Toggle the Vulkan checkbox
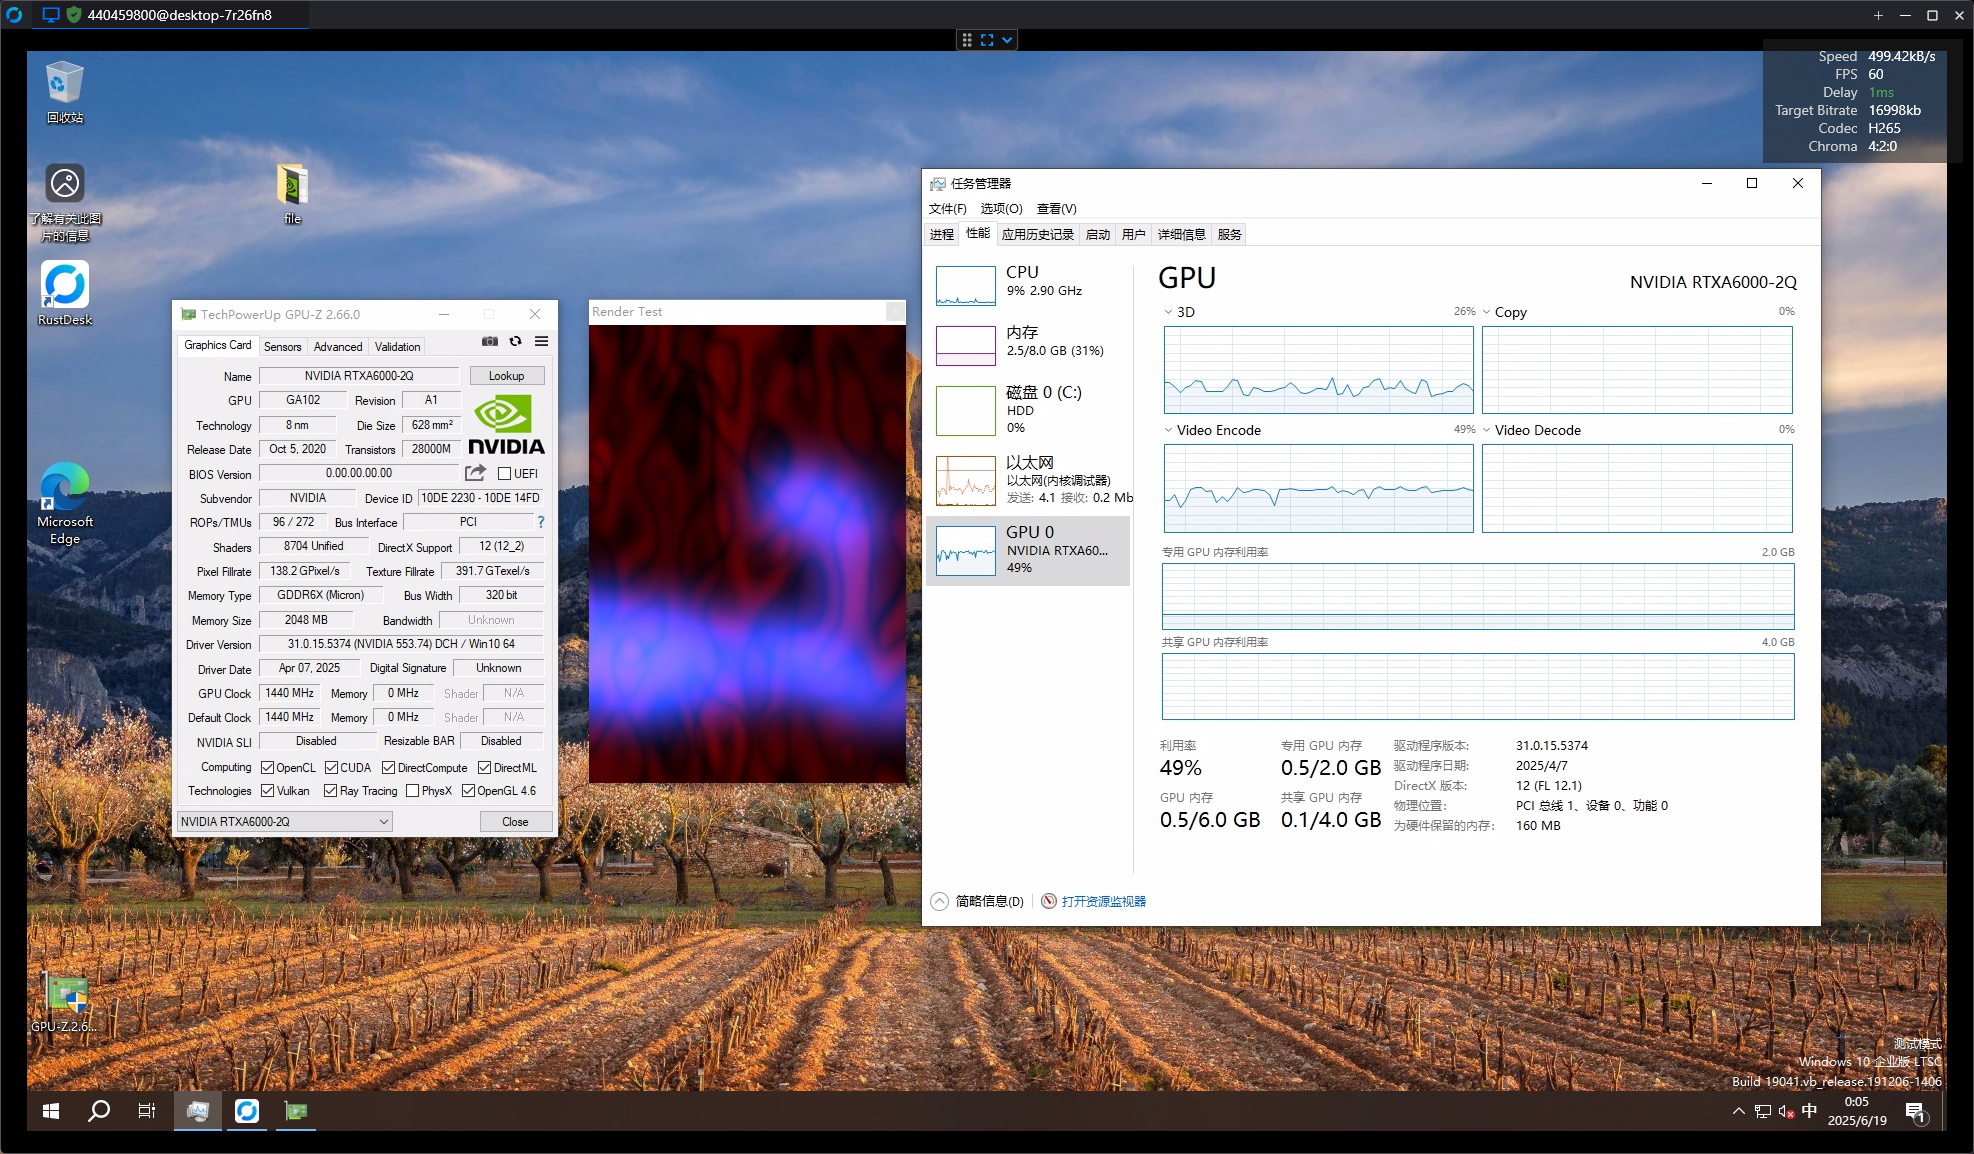This screenshot has width=1974, height=1154. [x=268, y=791]
